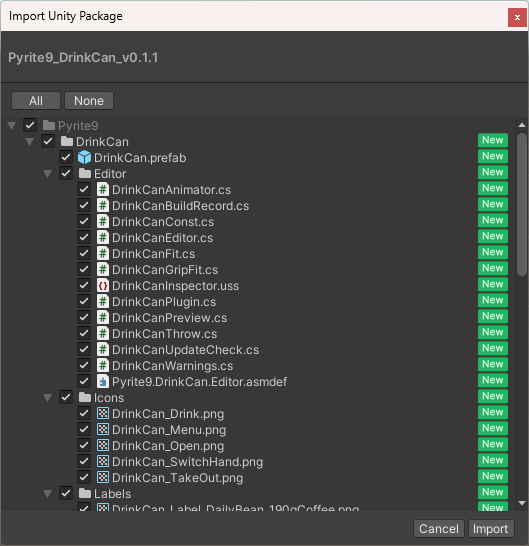The width and height of the screenshot is (529, 546).
Task: Click the DrinkCanFit.cs script icon
Action: click(x=102, y=254)
